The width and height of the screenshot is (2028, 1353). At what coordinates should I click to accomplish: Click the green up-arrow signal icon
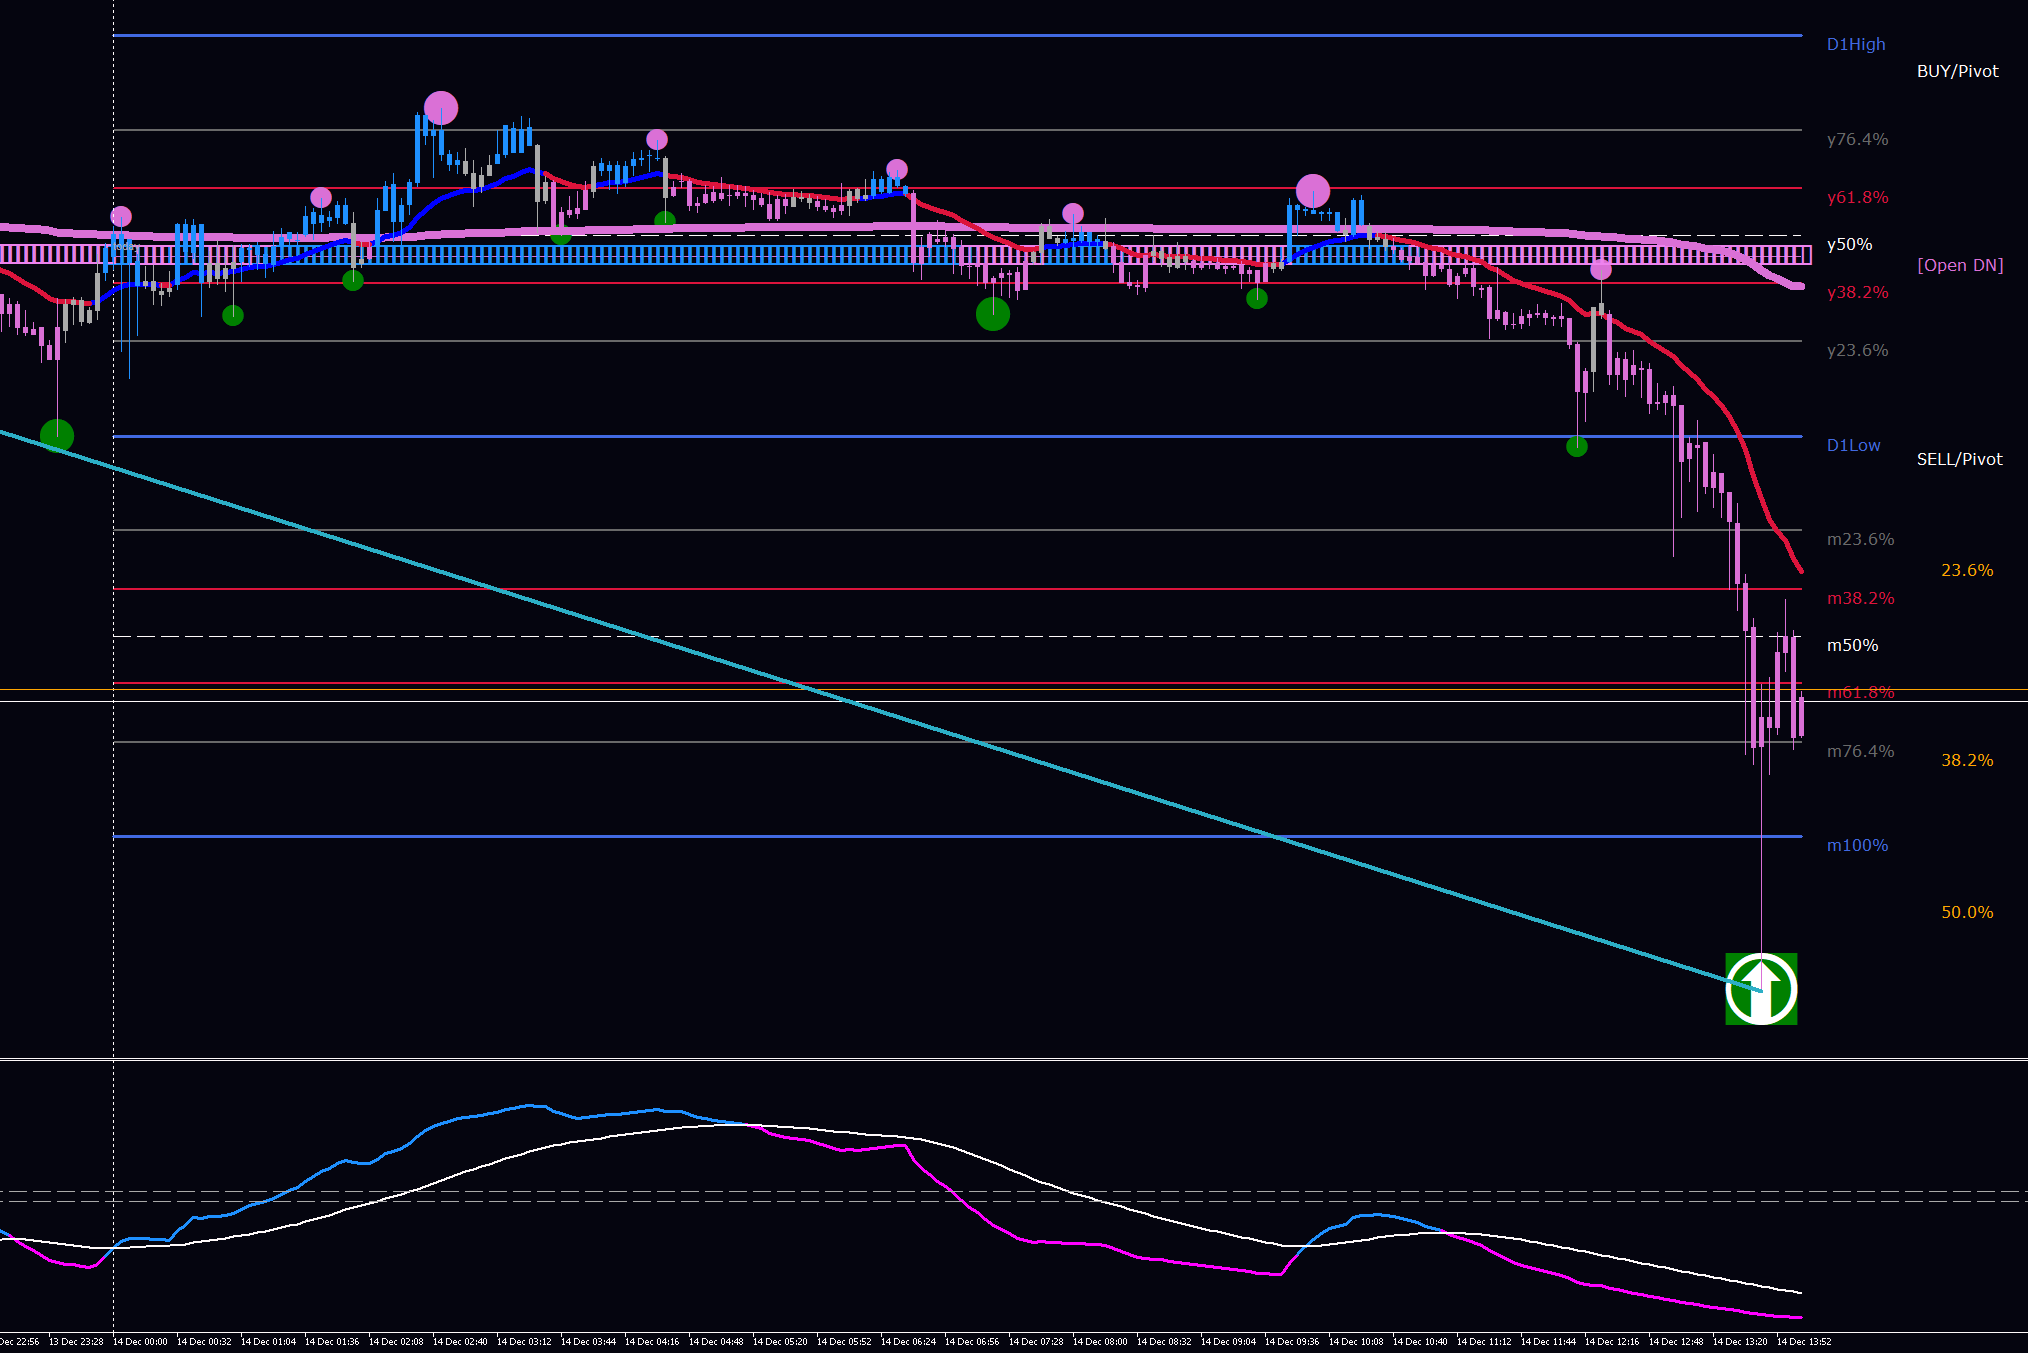click(x=1761, y=989)
